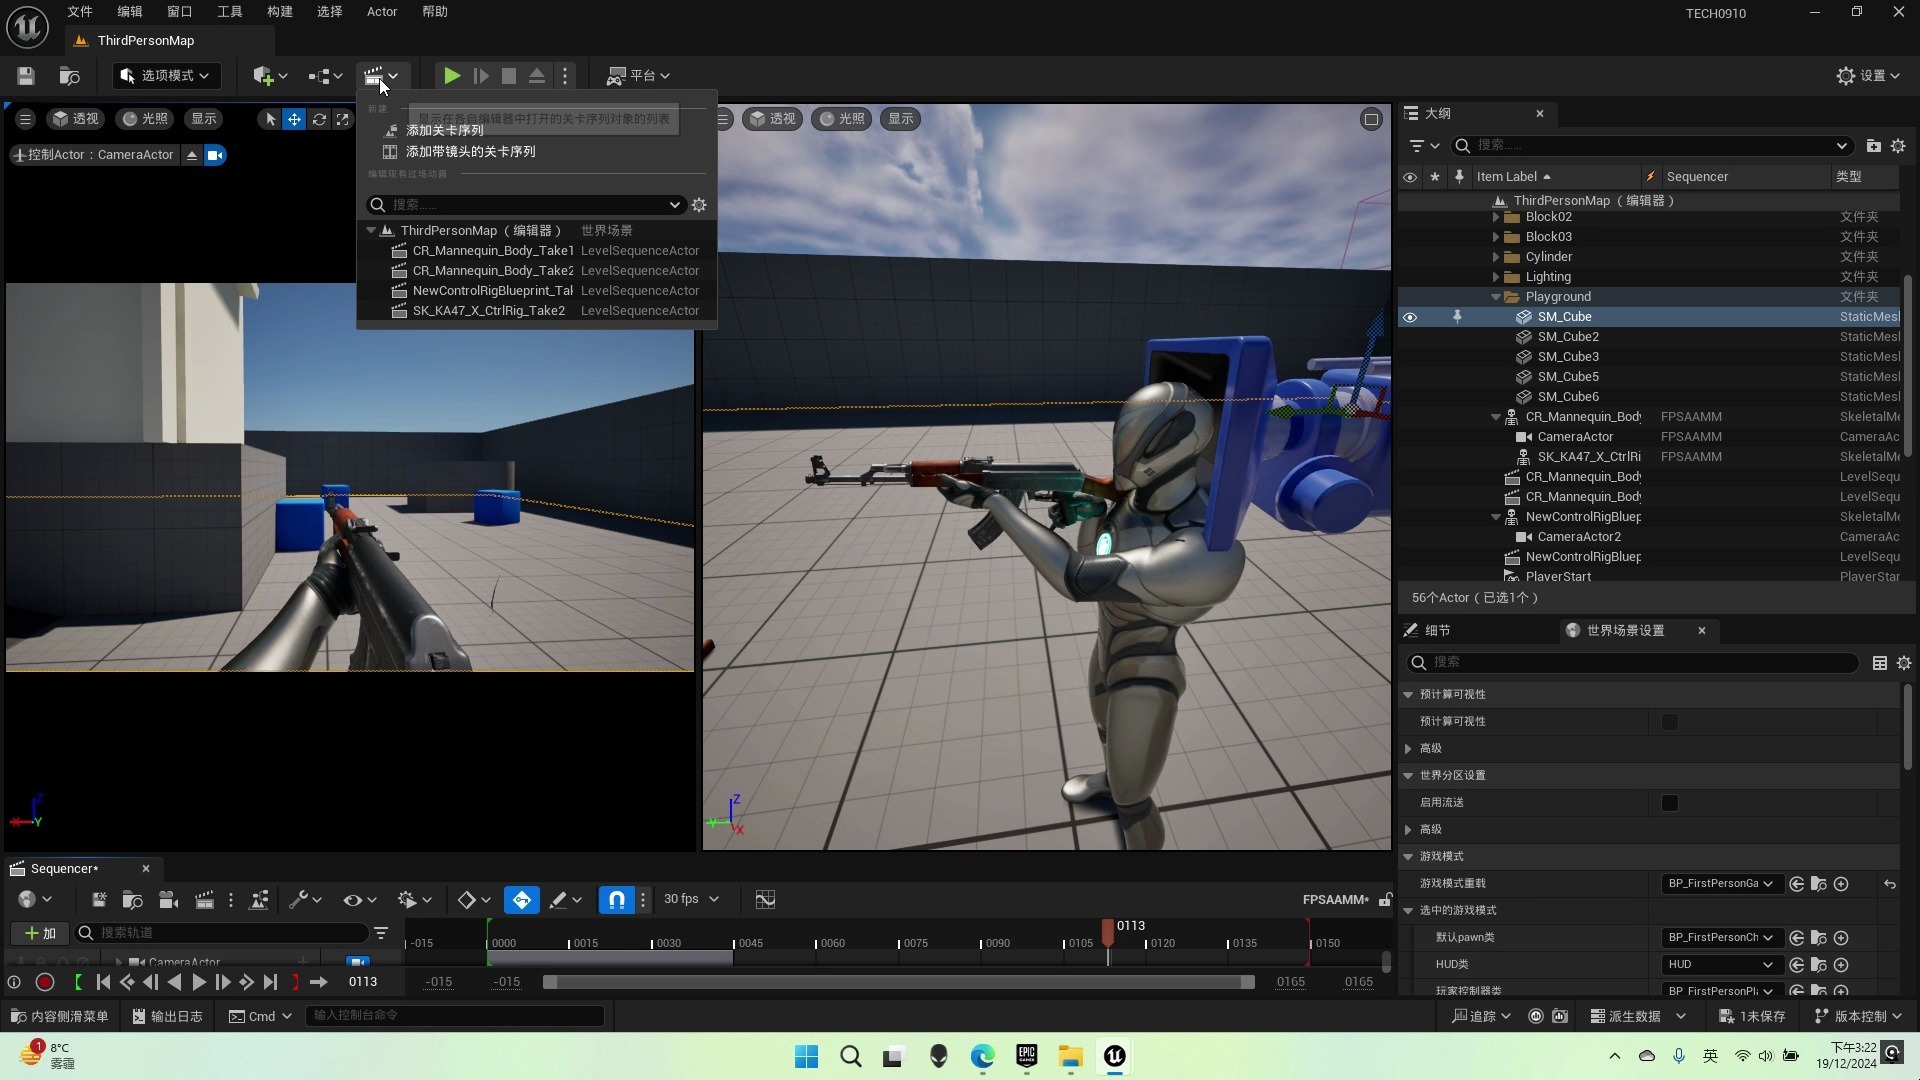
Task: Click Sequencer render movie clapboard icon
Action: point(204,900)
